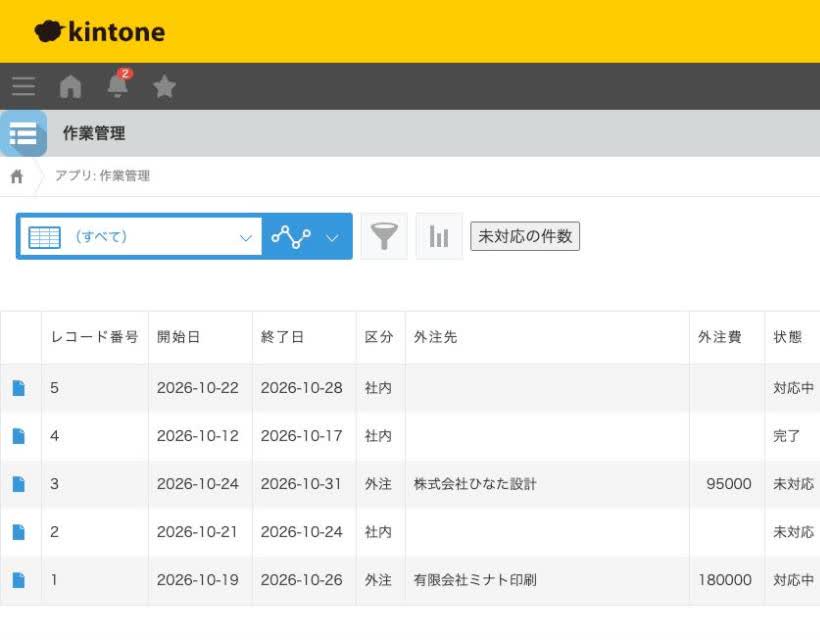Click 未対応 status in record 2
Image resolution: width=820 pixels, height=640 pixels.
point(794,532)
